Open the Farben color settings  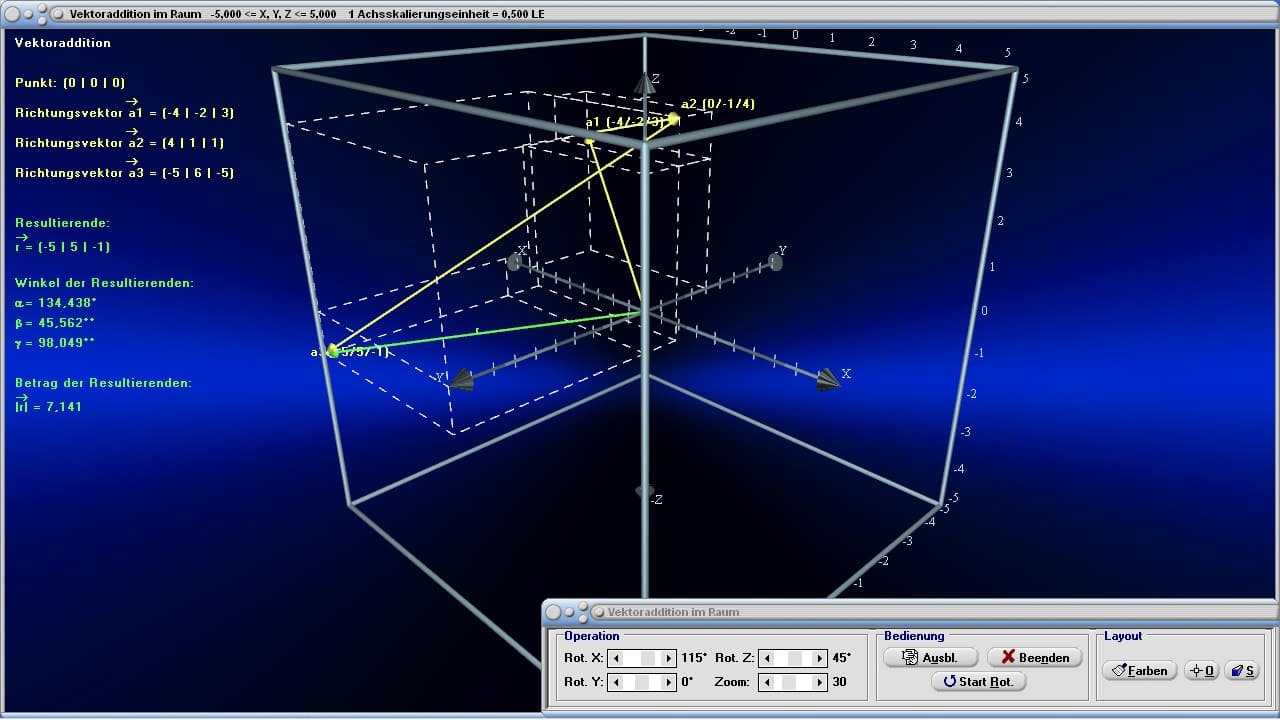click(x=1139, y=671)
